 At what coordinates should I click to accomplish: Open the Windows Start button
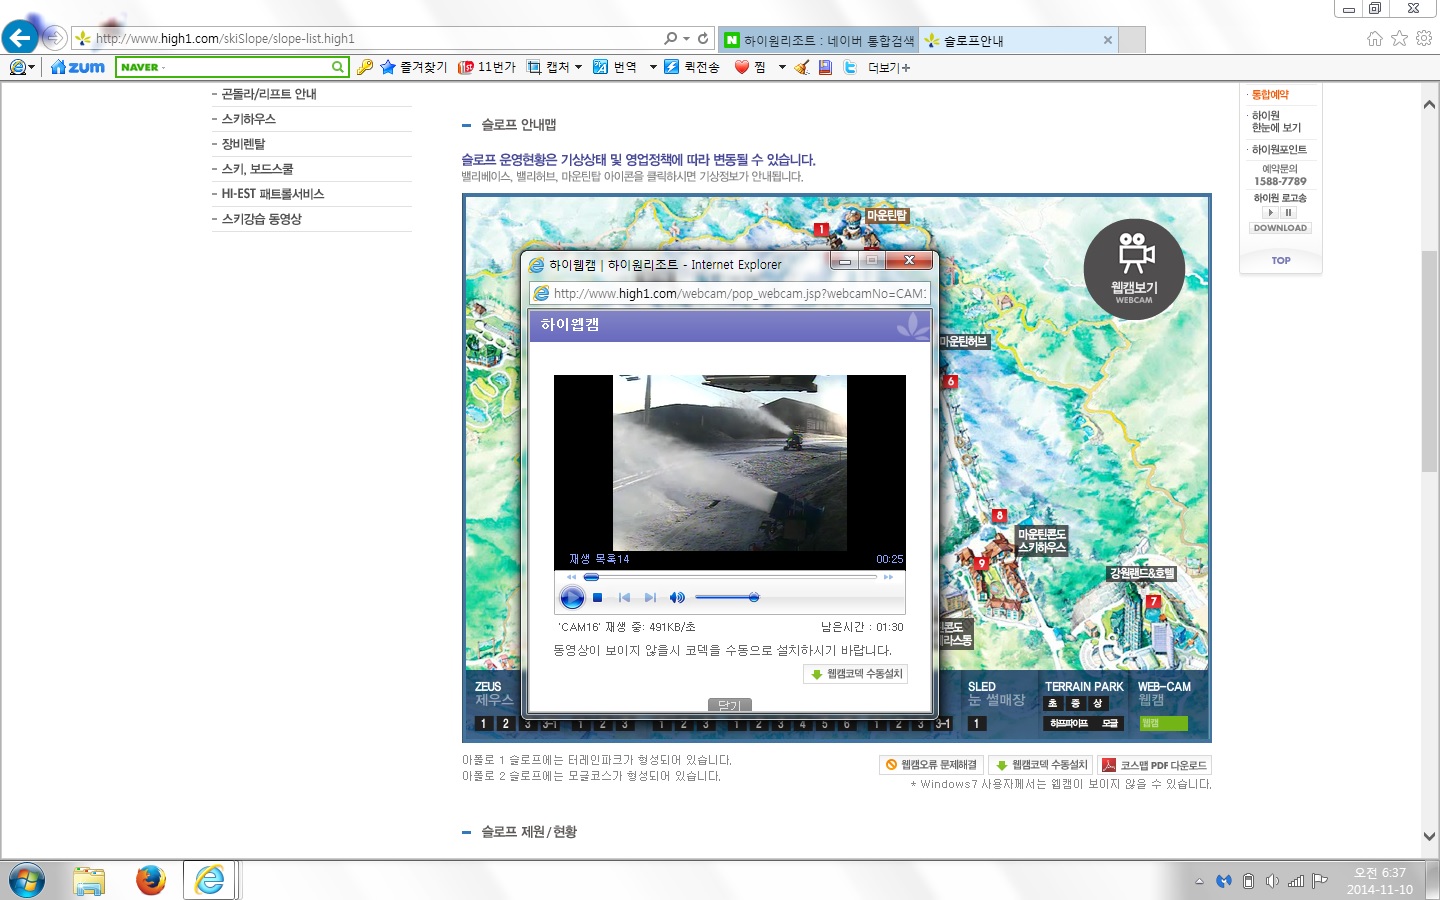coord(27,880)
